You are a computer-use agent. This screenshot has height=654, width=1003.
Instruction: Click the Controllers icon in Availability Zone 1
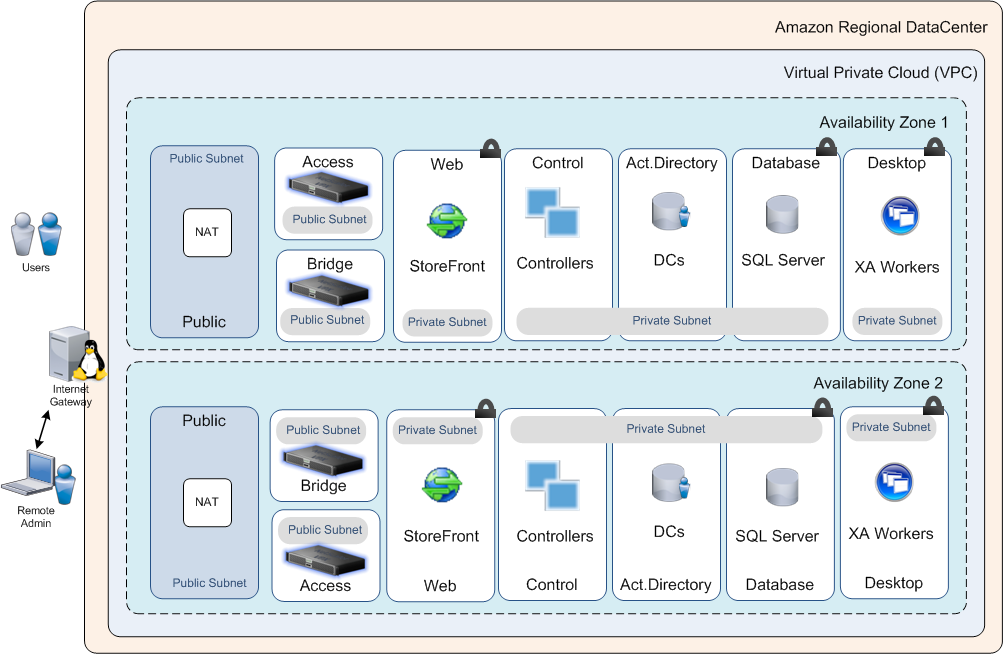point(552,212)
